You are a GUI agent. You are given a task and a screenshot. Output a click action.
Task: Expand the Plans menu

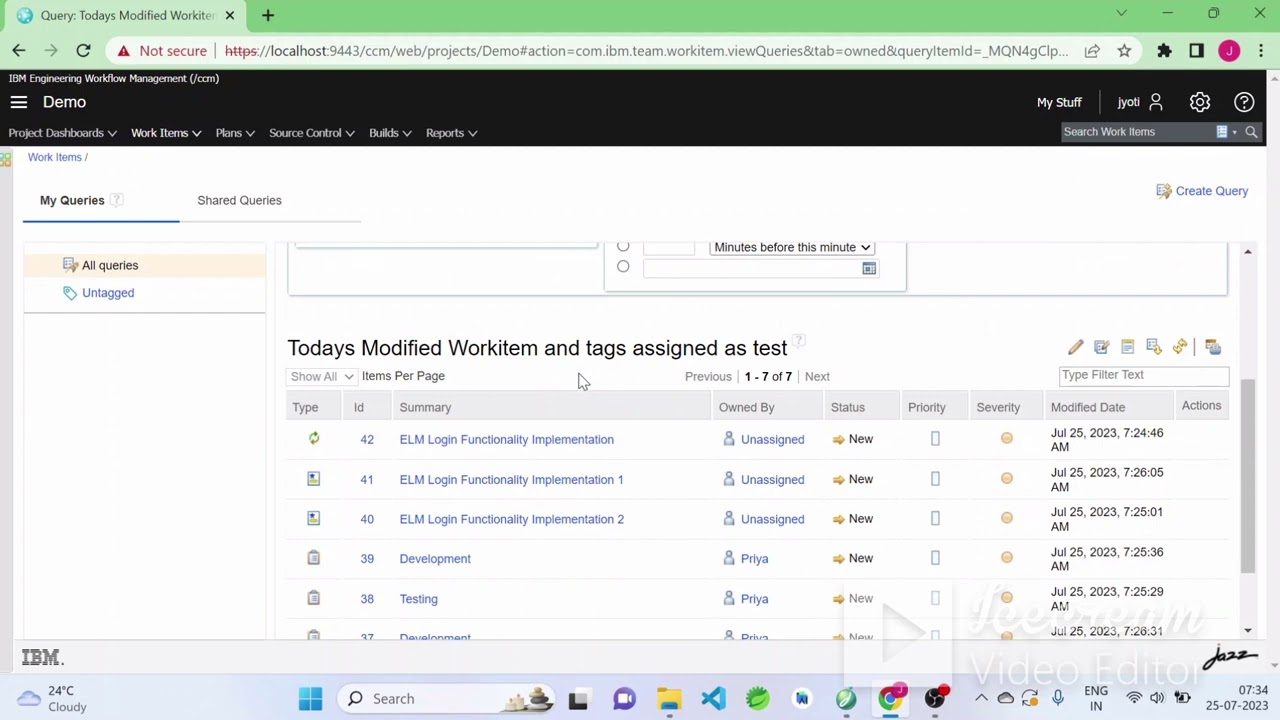tap(235, 133)
